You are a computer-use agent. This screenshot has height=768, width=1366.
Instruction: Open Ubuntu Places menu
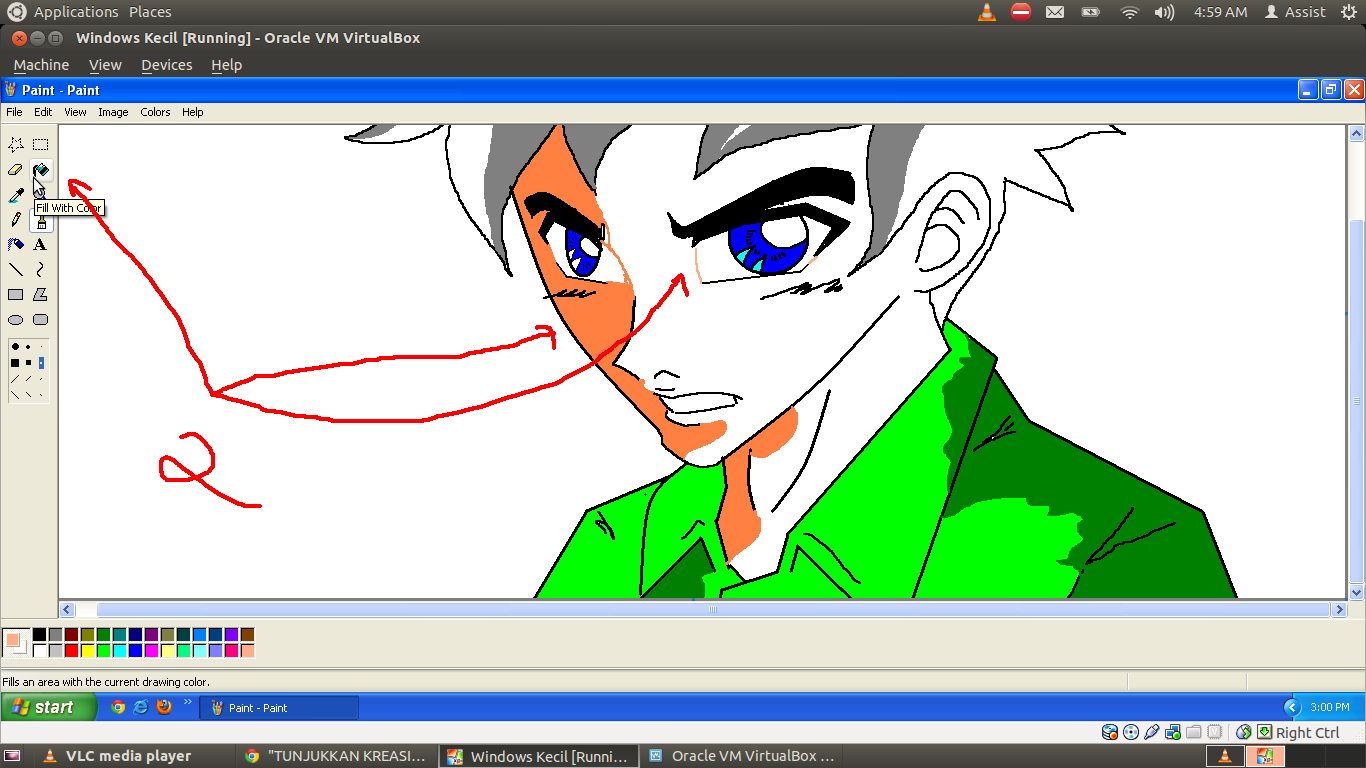[150, 12]
